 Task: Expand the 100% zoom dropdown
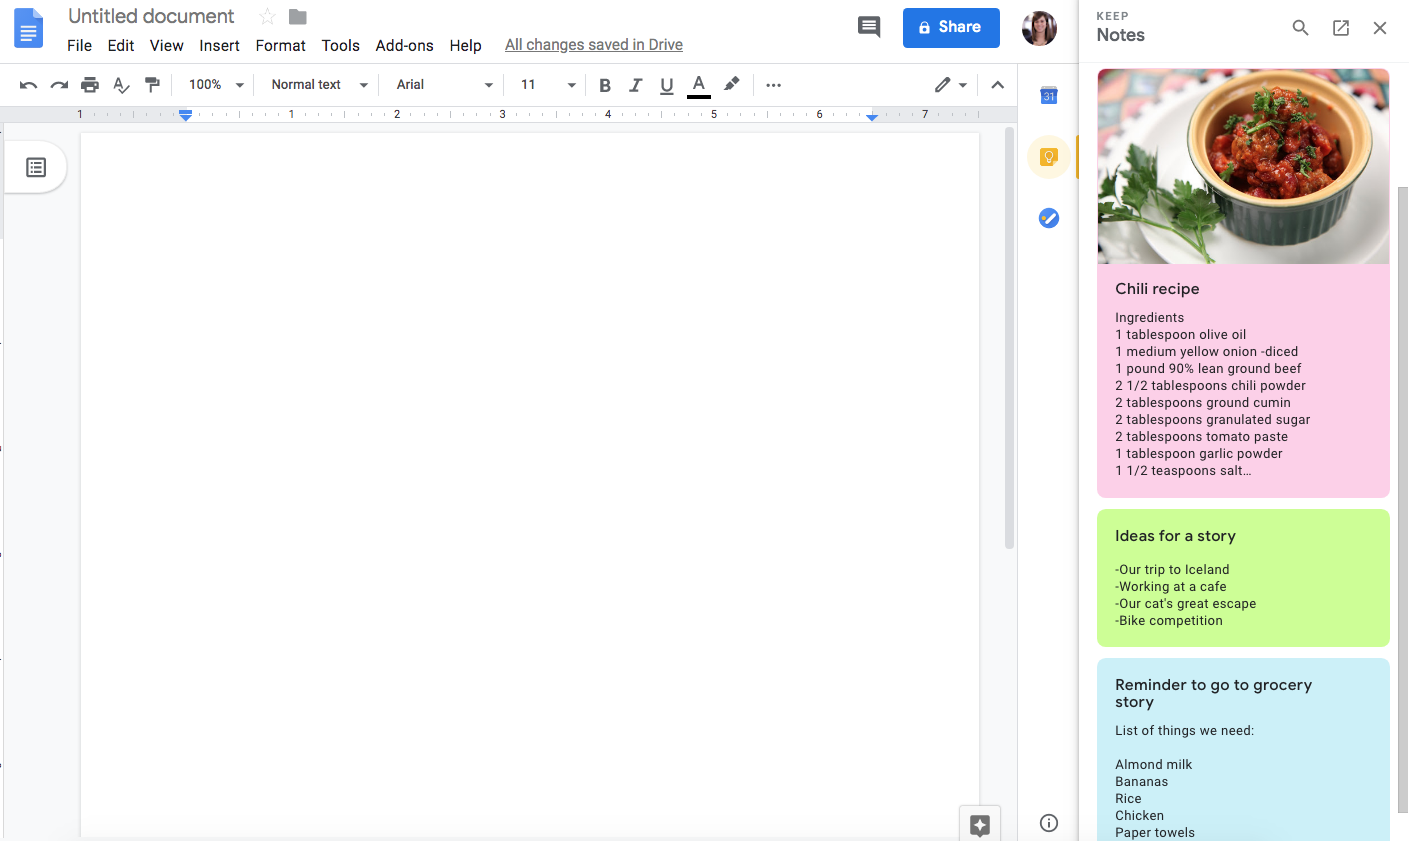[x=216, y=85]
